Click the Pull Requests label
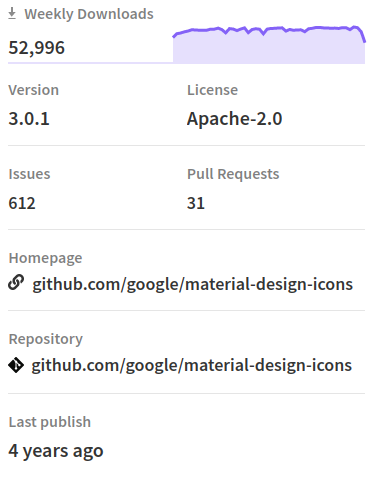 point(233,174)
